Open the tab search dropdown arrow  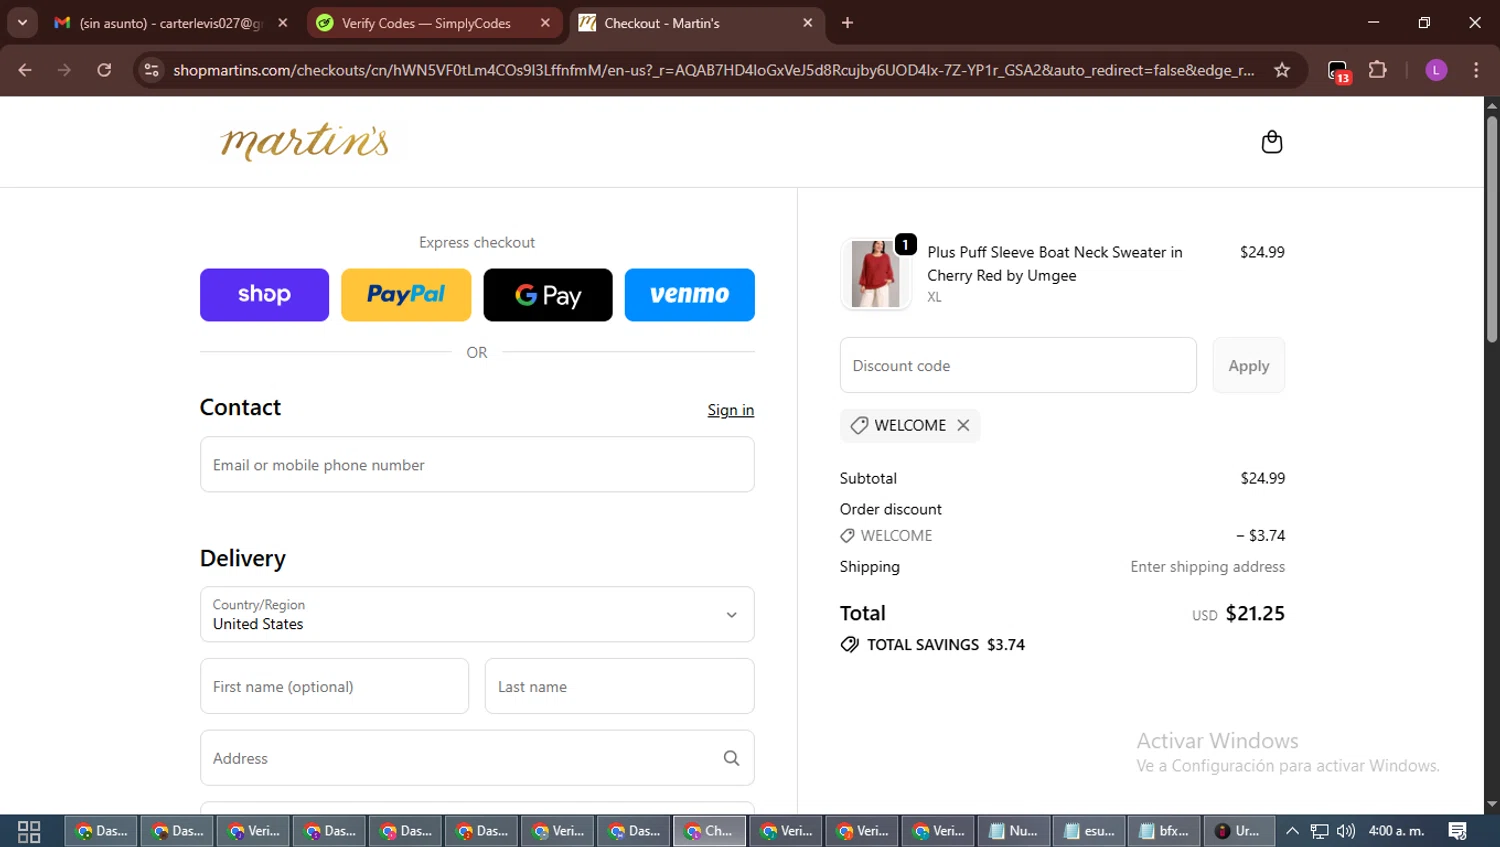22,23
